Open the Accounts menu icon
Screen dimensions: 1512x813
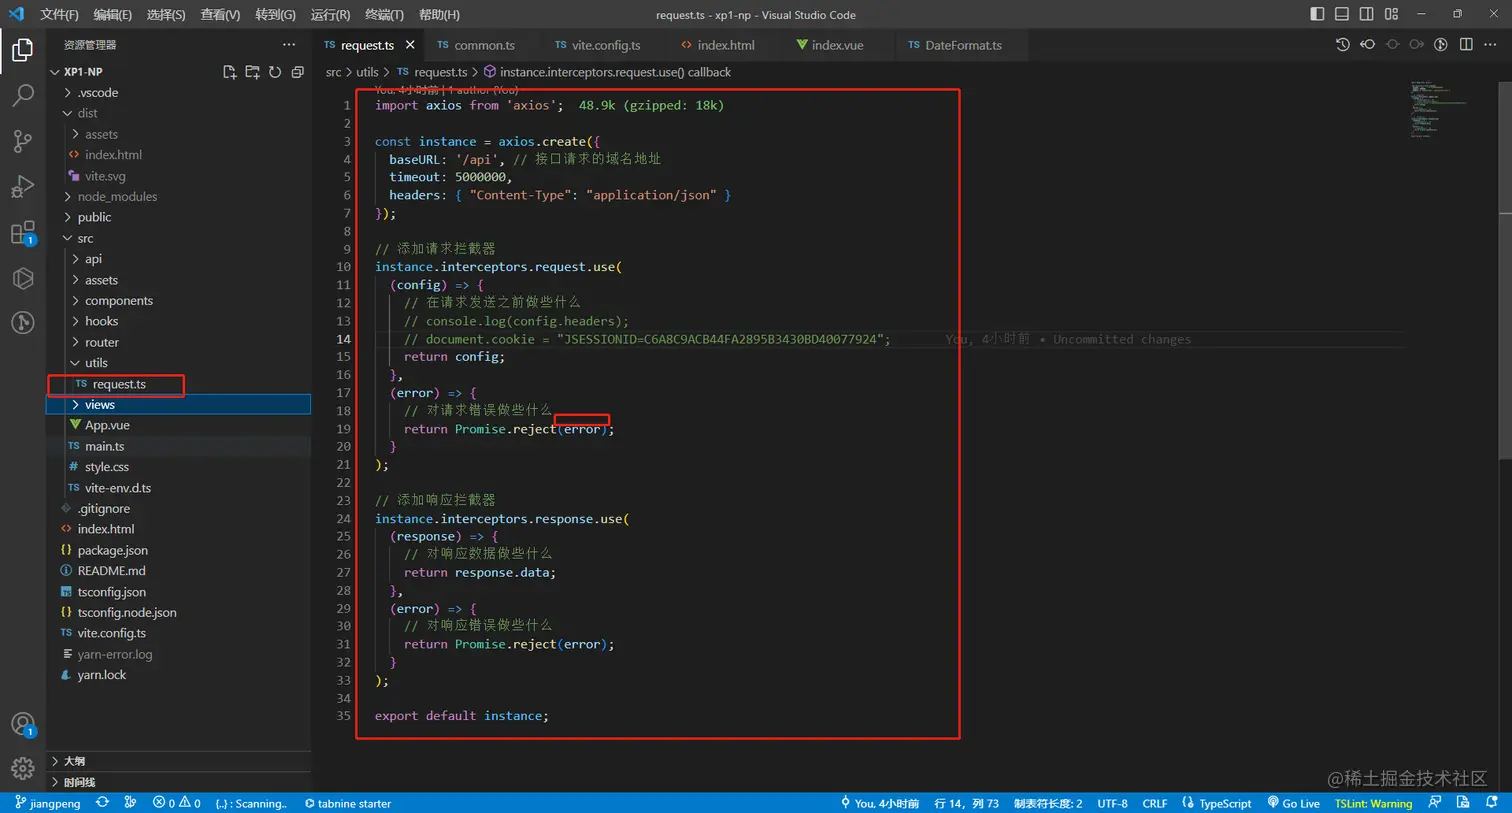coord(22,725)
